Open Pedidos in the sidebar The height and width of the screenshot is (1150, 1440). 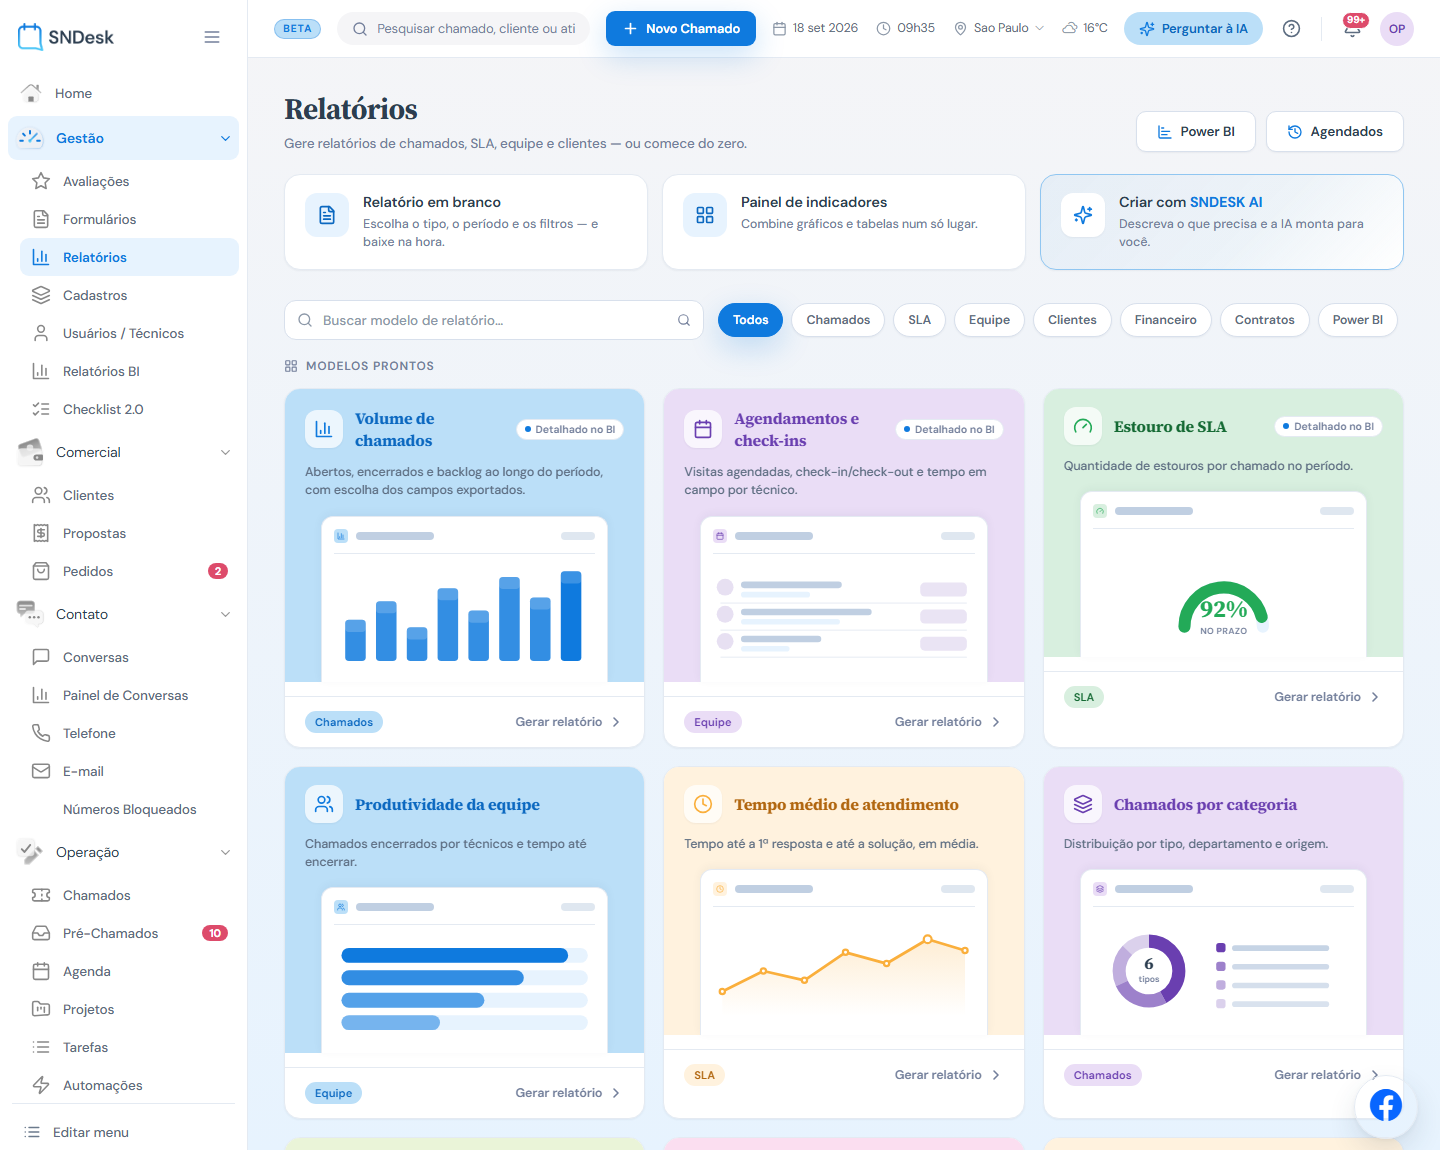tap(129, 571)
